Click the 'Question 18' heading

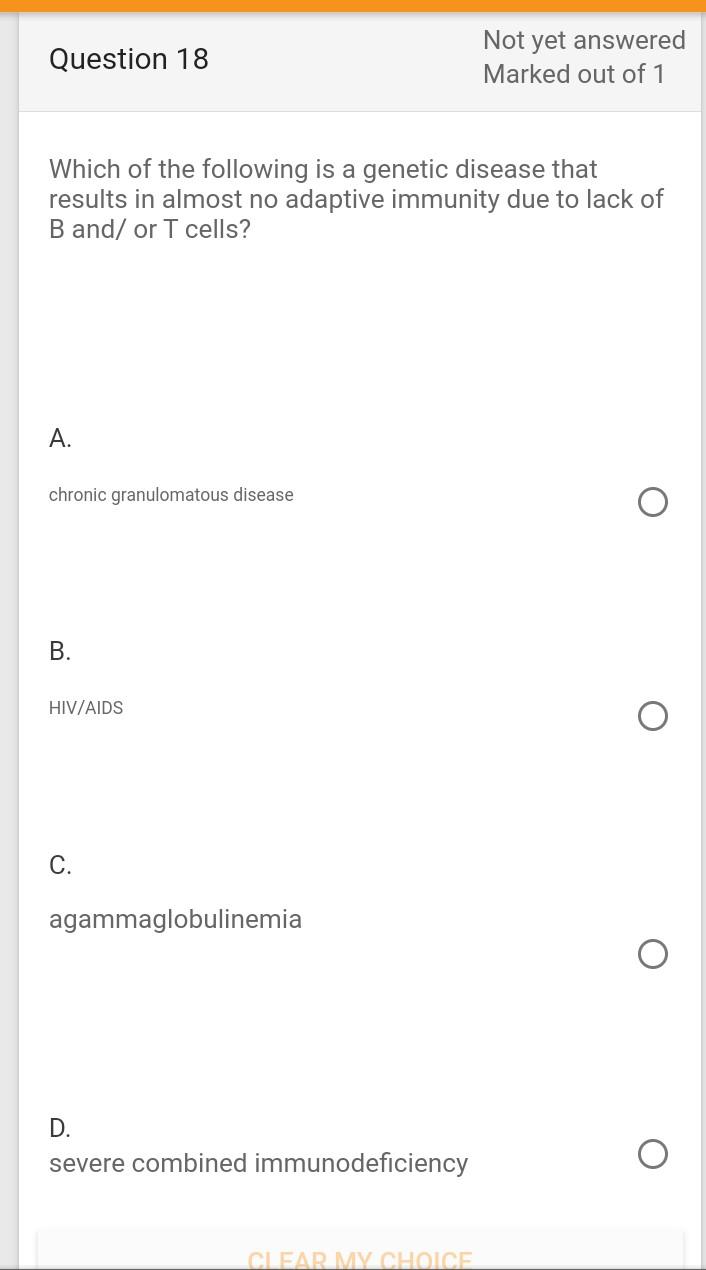click(128, 59)
